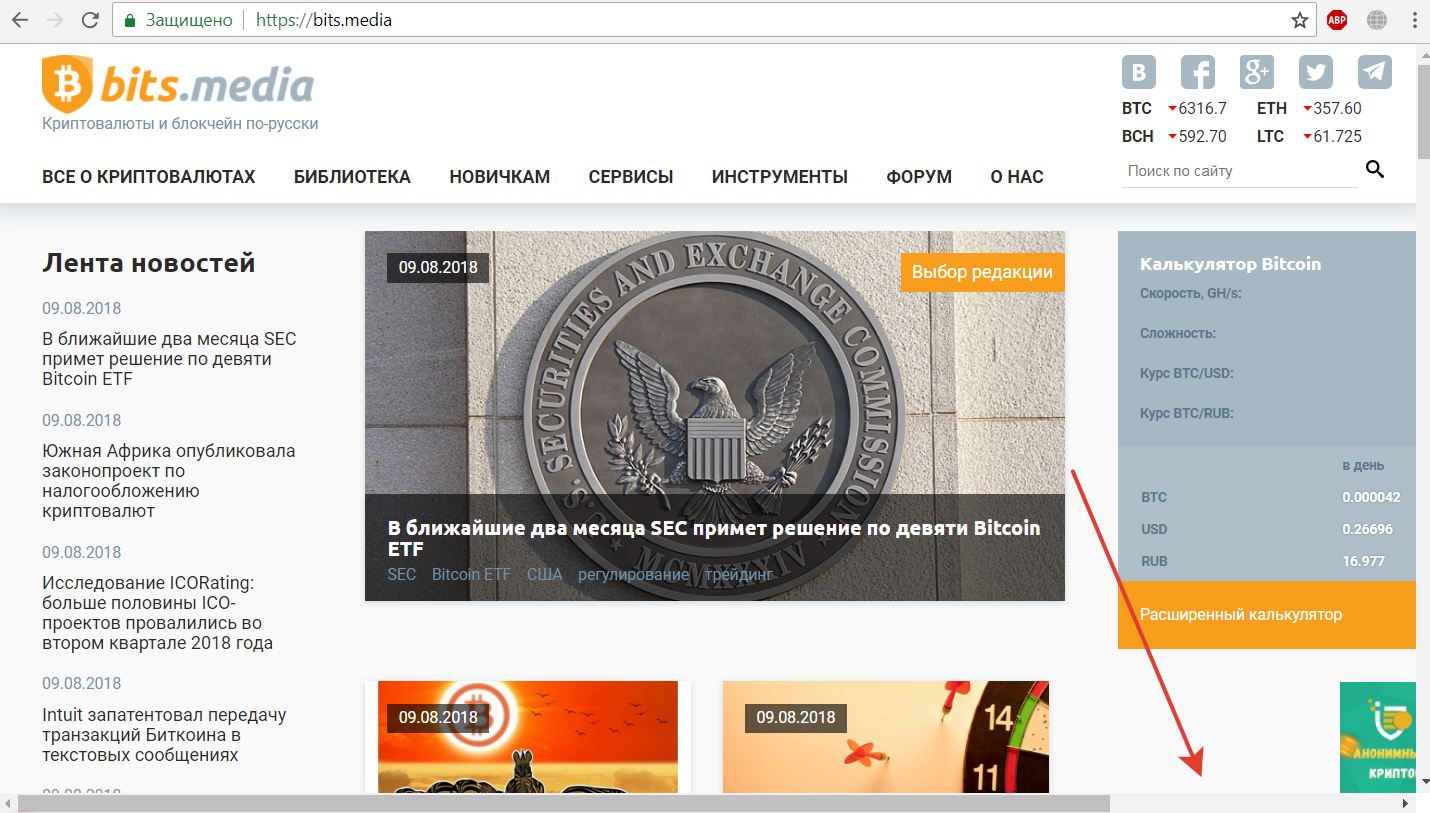Click the vertical scrollbar thumb
This screenshot has width=1430, height=813.
click(x=1423, y=112)
